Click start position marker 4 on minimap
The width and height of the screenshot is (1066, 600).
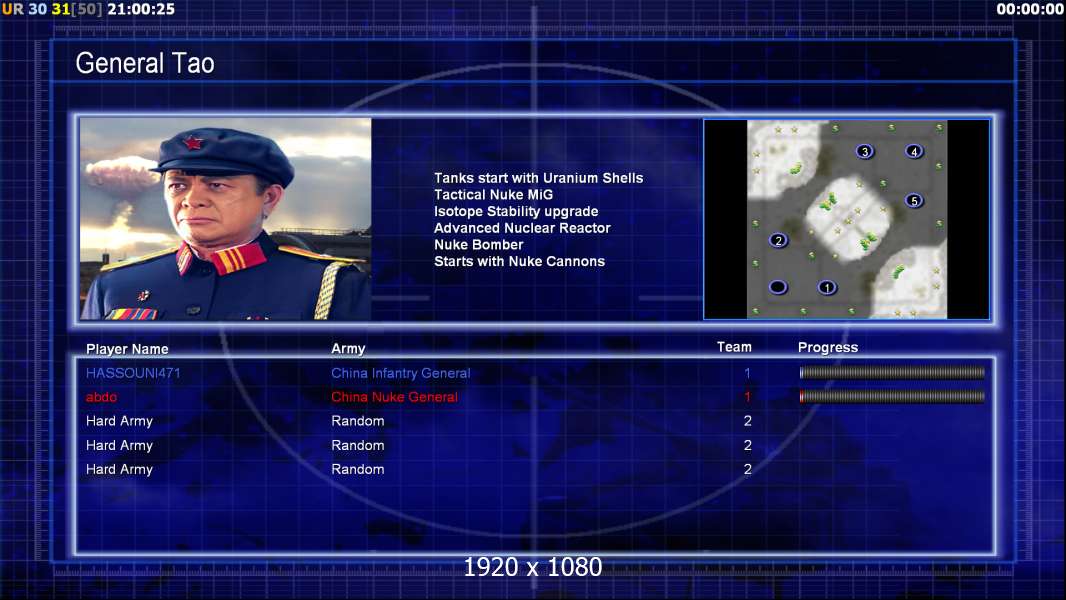click(x=914, y=152)
